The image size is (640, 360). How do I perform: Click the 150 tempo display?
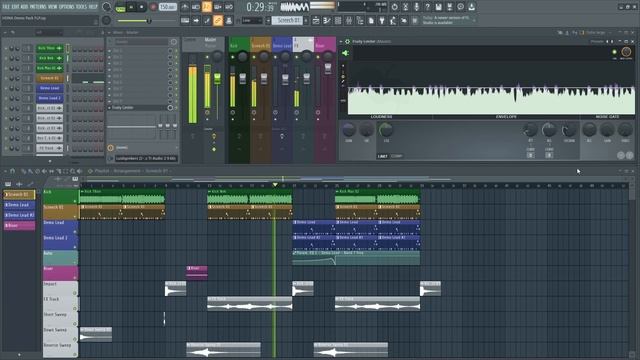click(167, 7)
